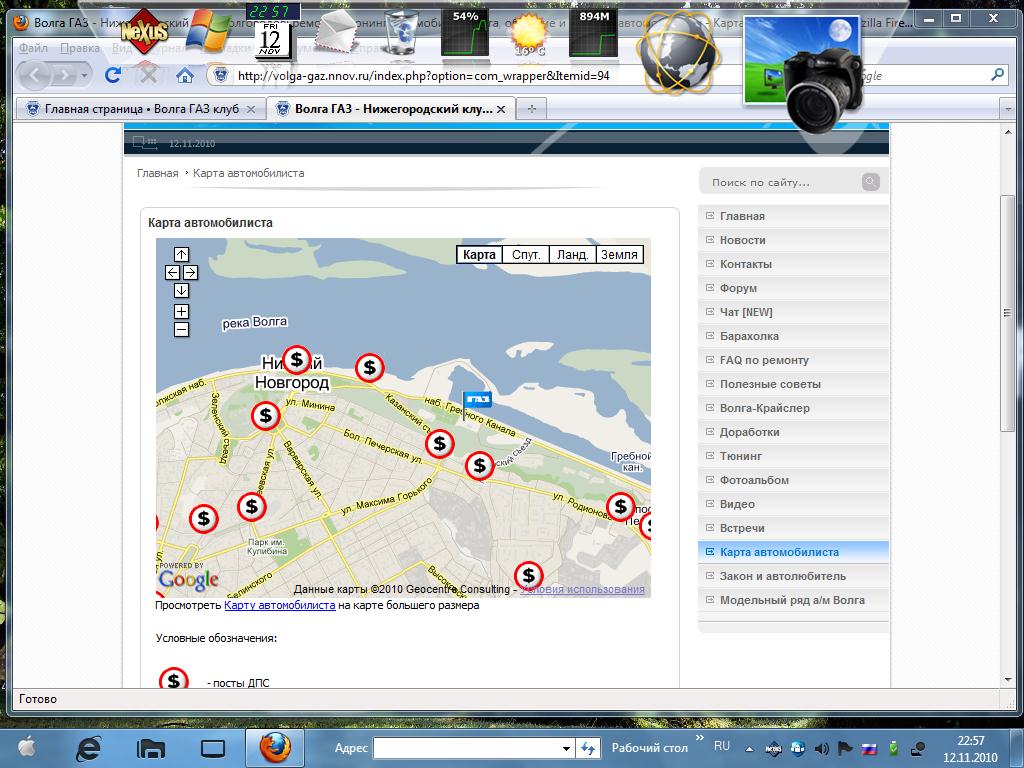Viewport: 1024px width, 768px height.
Task: Open 'Модельный ряд а/м Волга' sidebar item
Action: (793, 600)
